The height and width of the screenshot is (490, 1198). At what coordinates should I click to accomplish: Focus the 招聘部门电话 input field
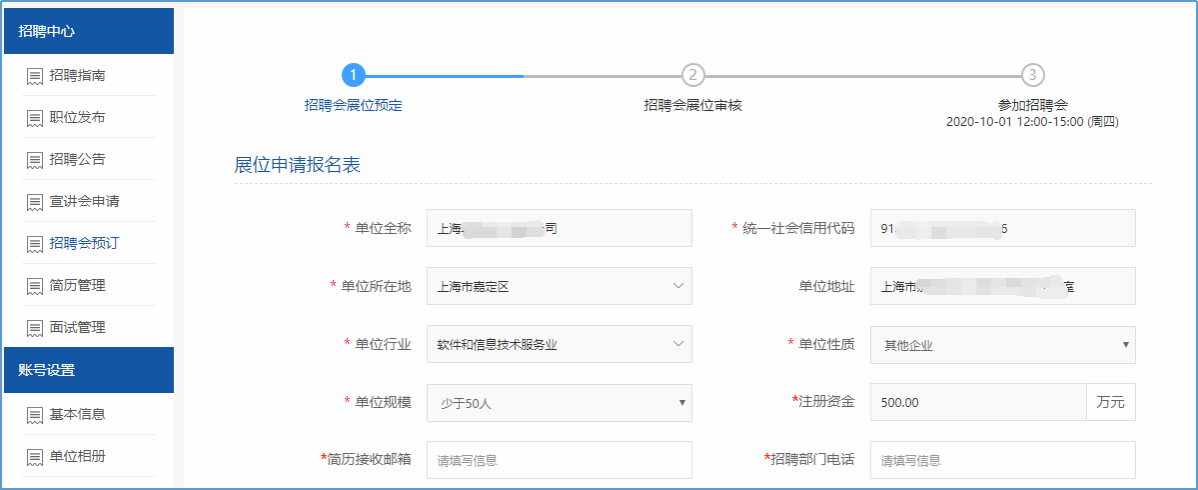(1002, 460)
